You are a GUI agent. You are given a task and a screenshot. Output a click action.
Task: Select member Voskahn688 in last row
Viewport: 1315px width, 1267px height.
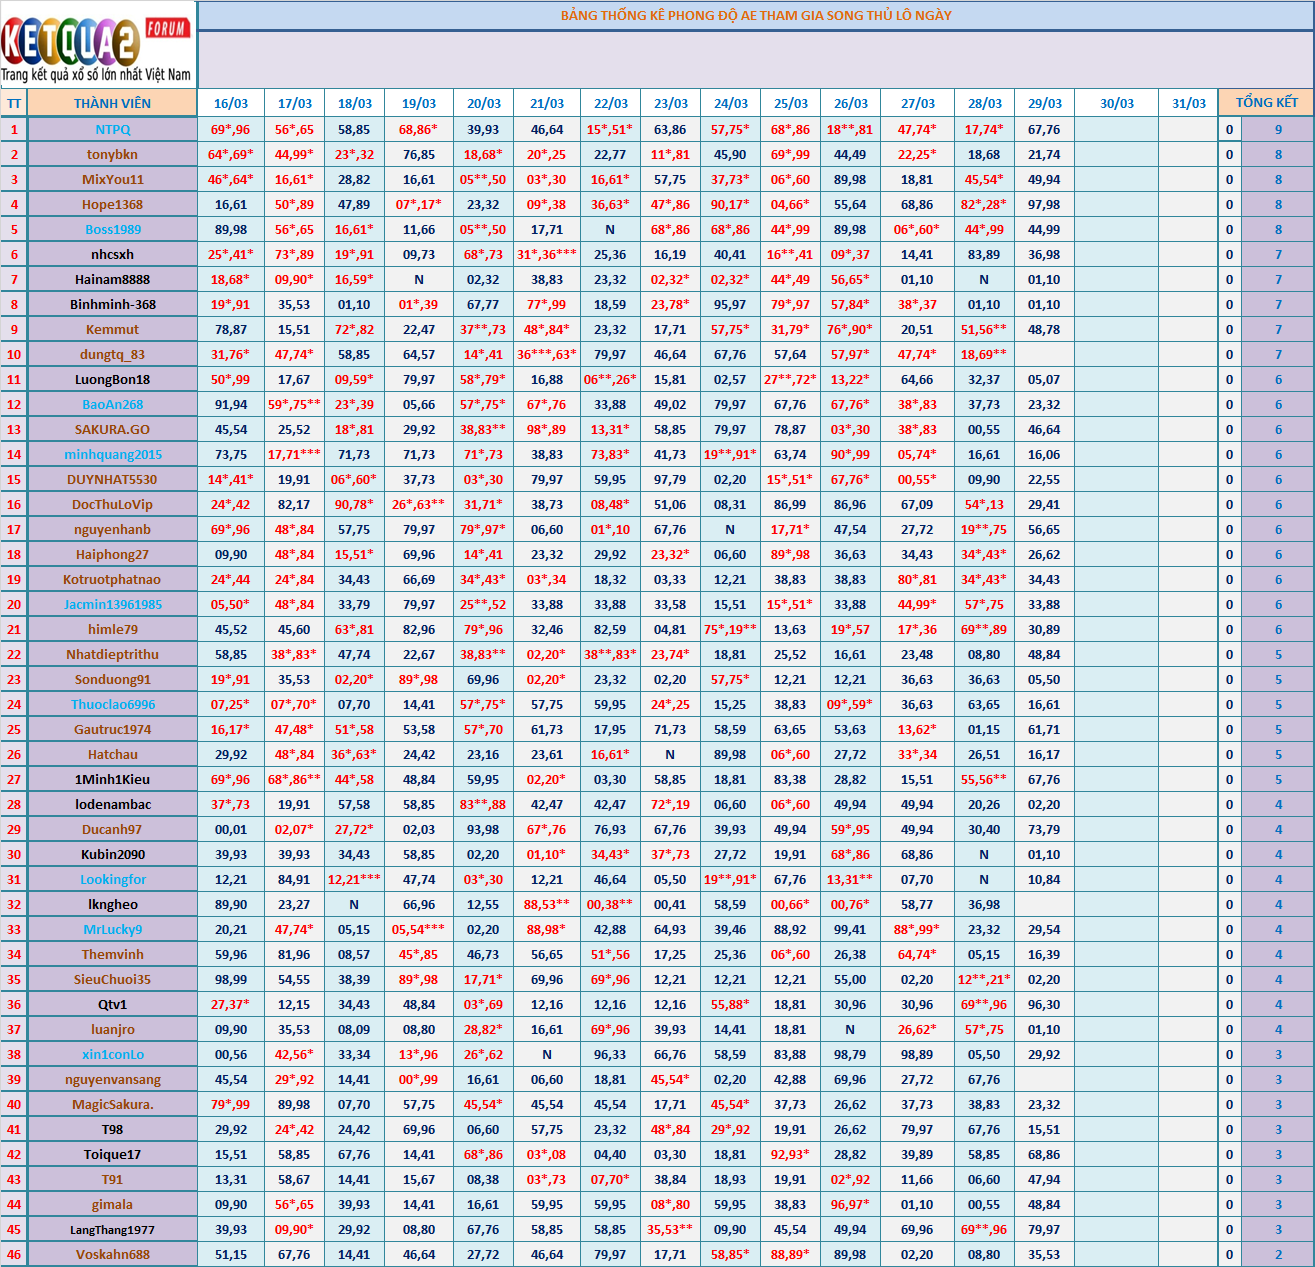112,1254
